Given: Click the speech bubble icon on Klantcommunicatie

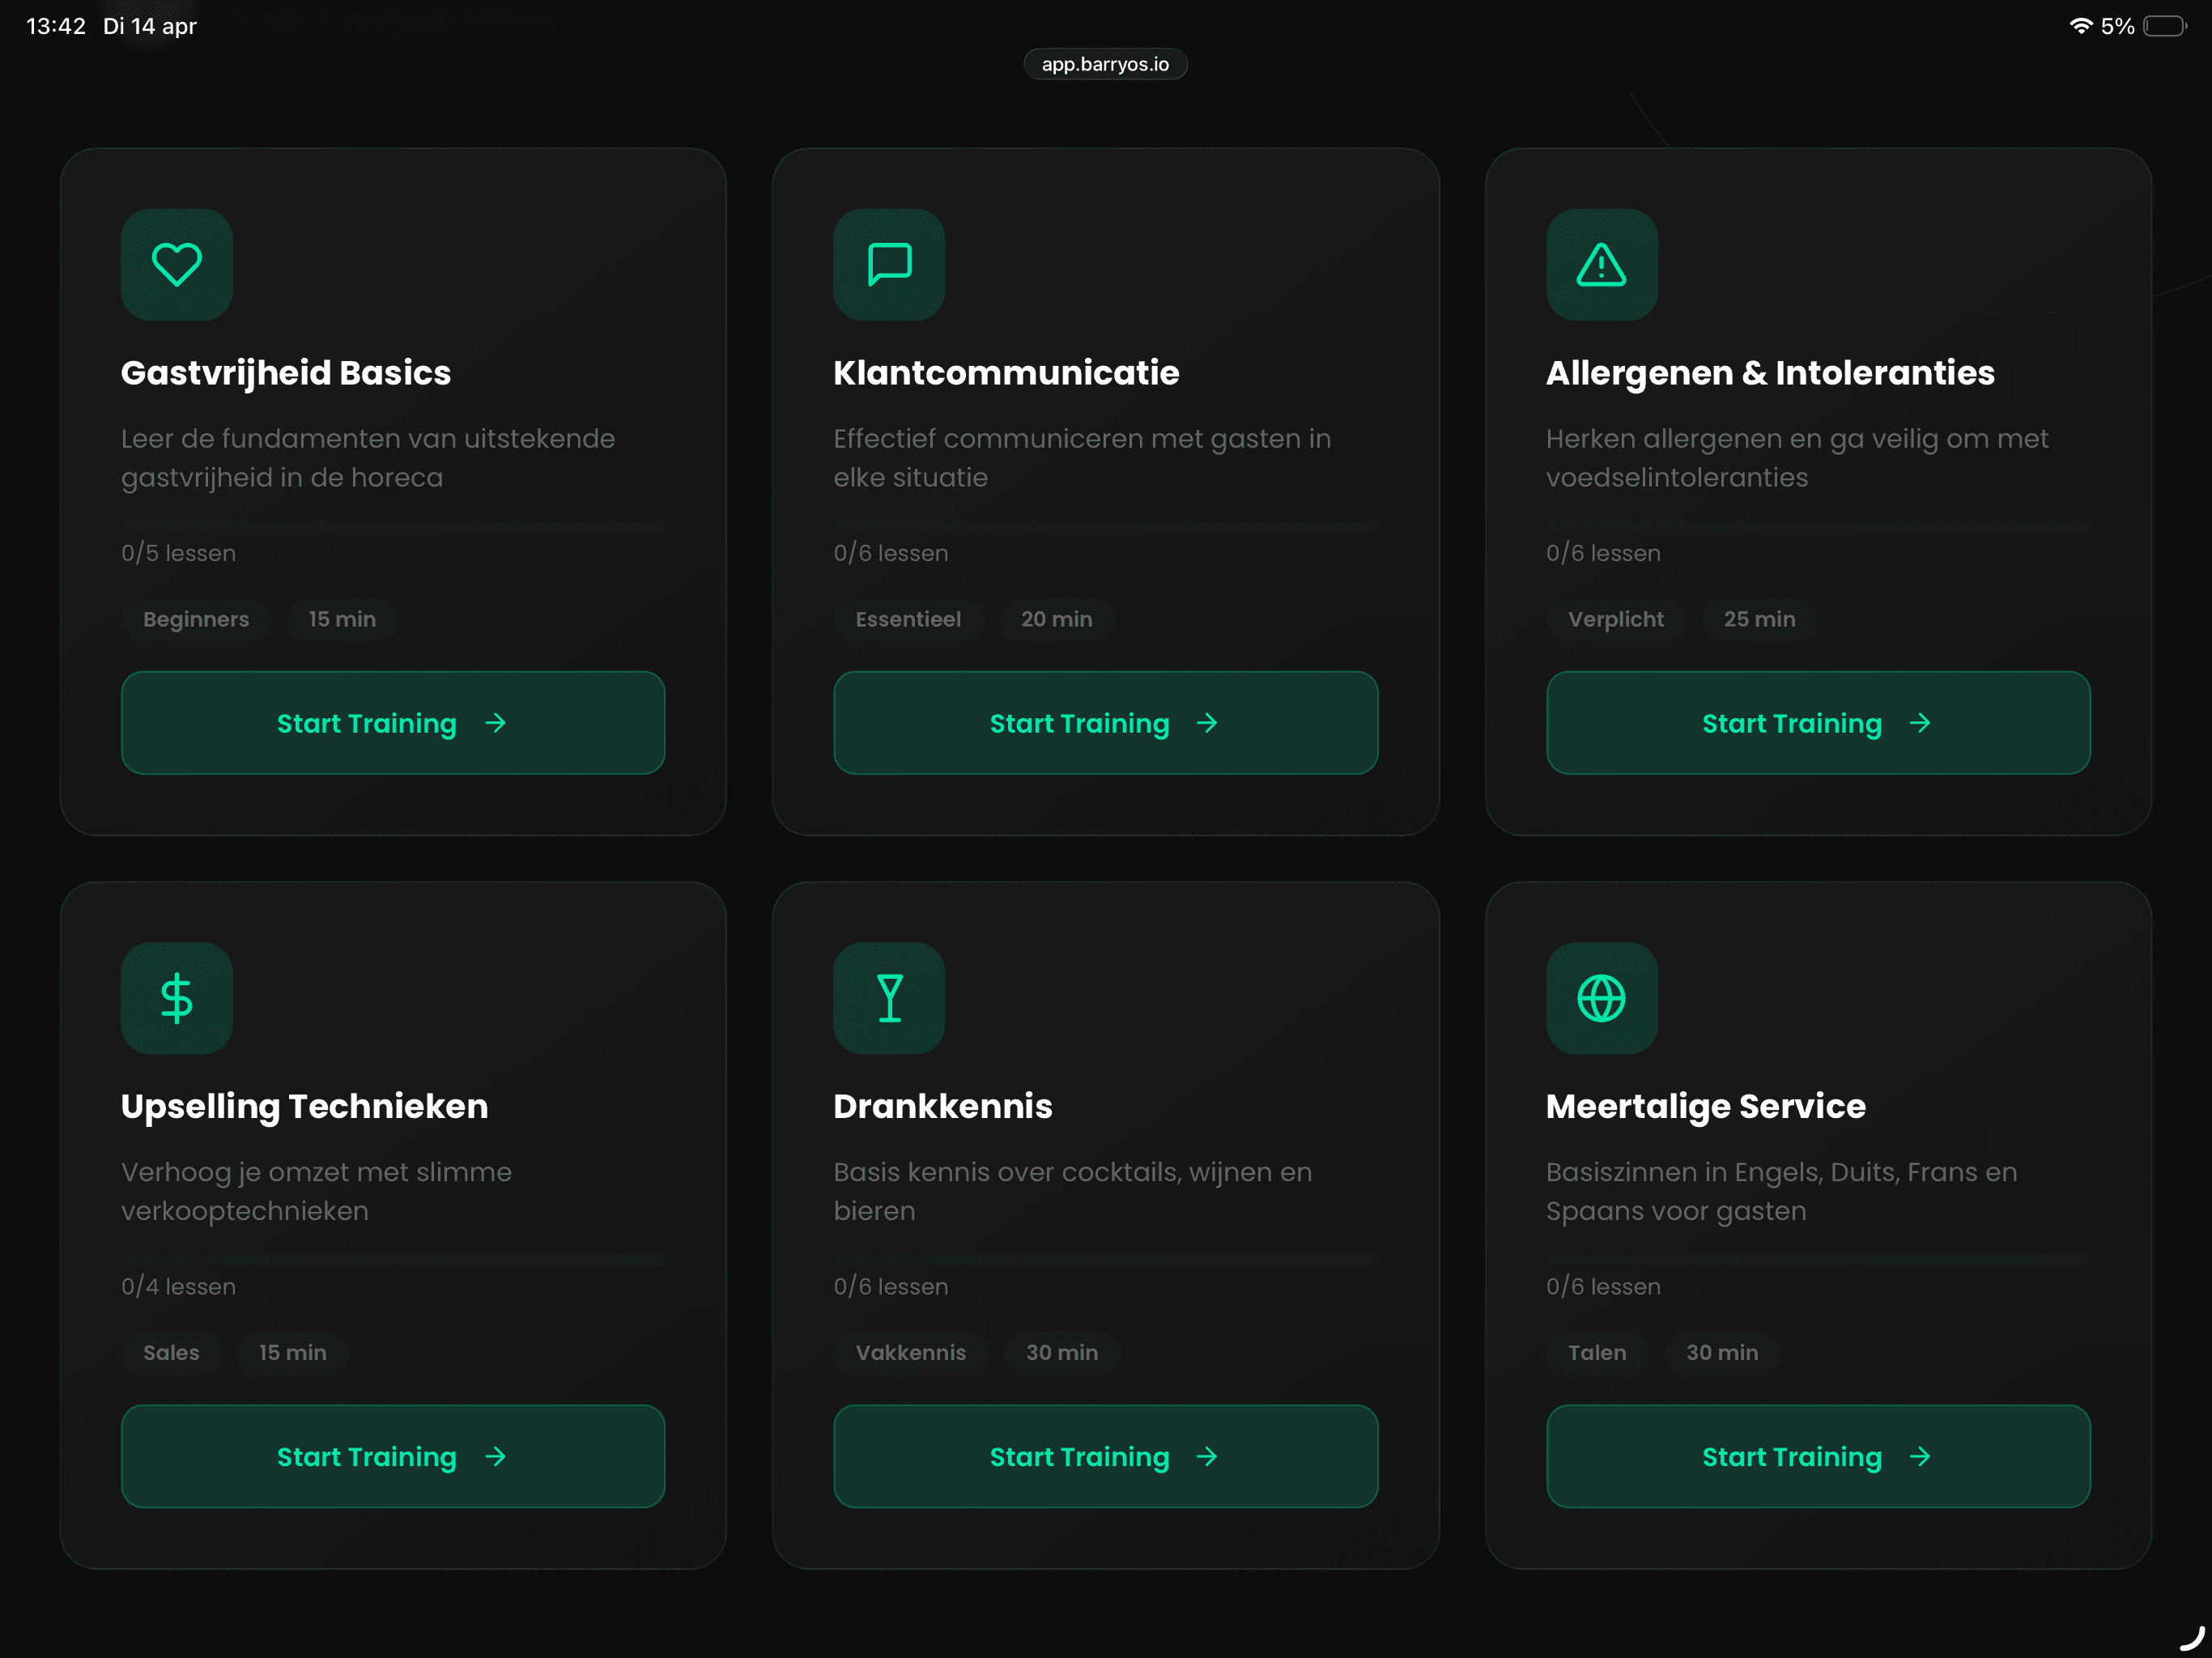Looking at the screenshot, I should (x=889, y=265).
